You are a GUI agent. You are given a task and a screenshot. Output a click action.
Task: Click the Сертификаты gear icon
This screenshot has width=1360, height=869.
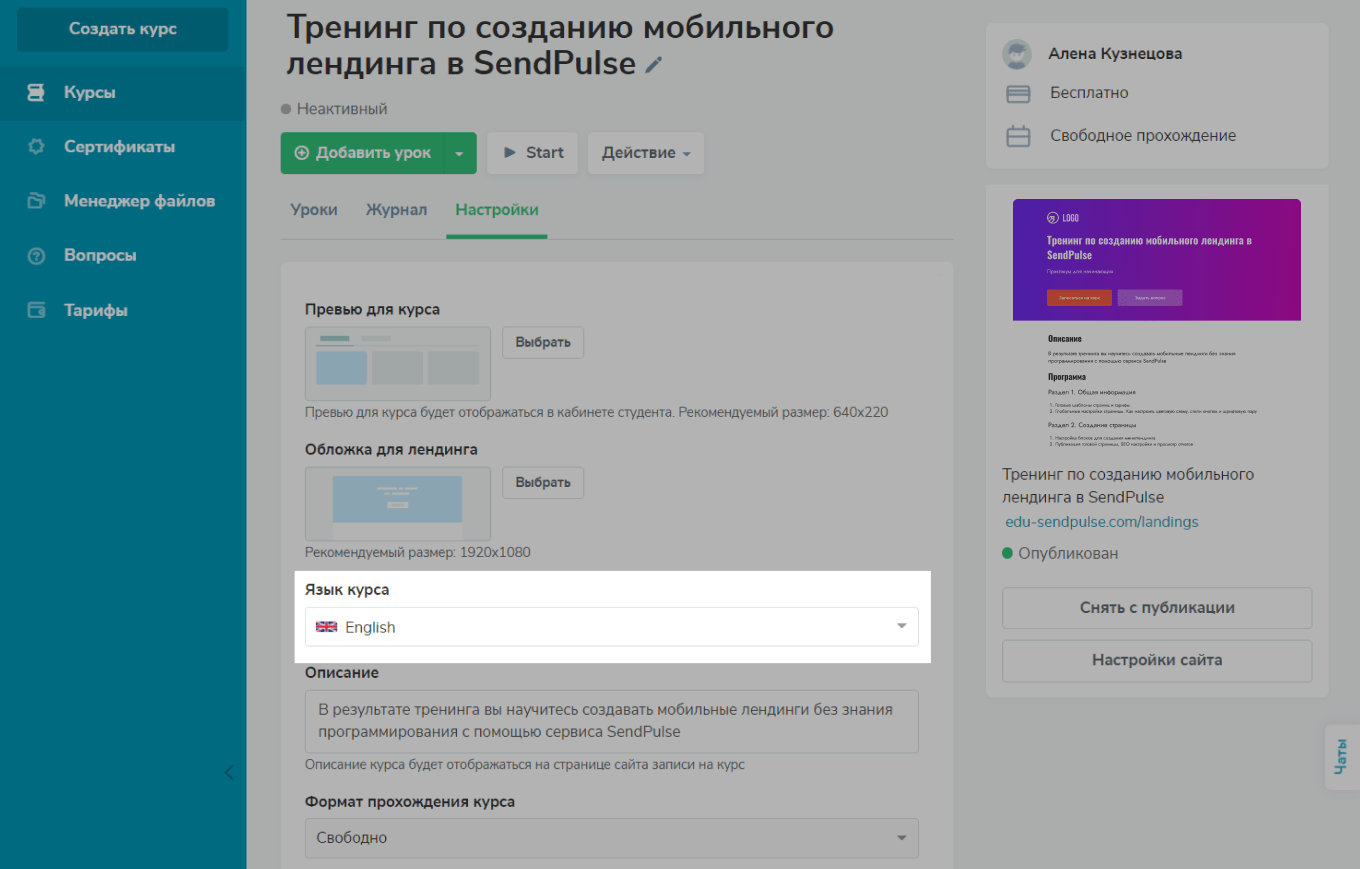pyautogui.click(x=36, y=147)
